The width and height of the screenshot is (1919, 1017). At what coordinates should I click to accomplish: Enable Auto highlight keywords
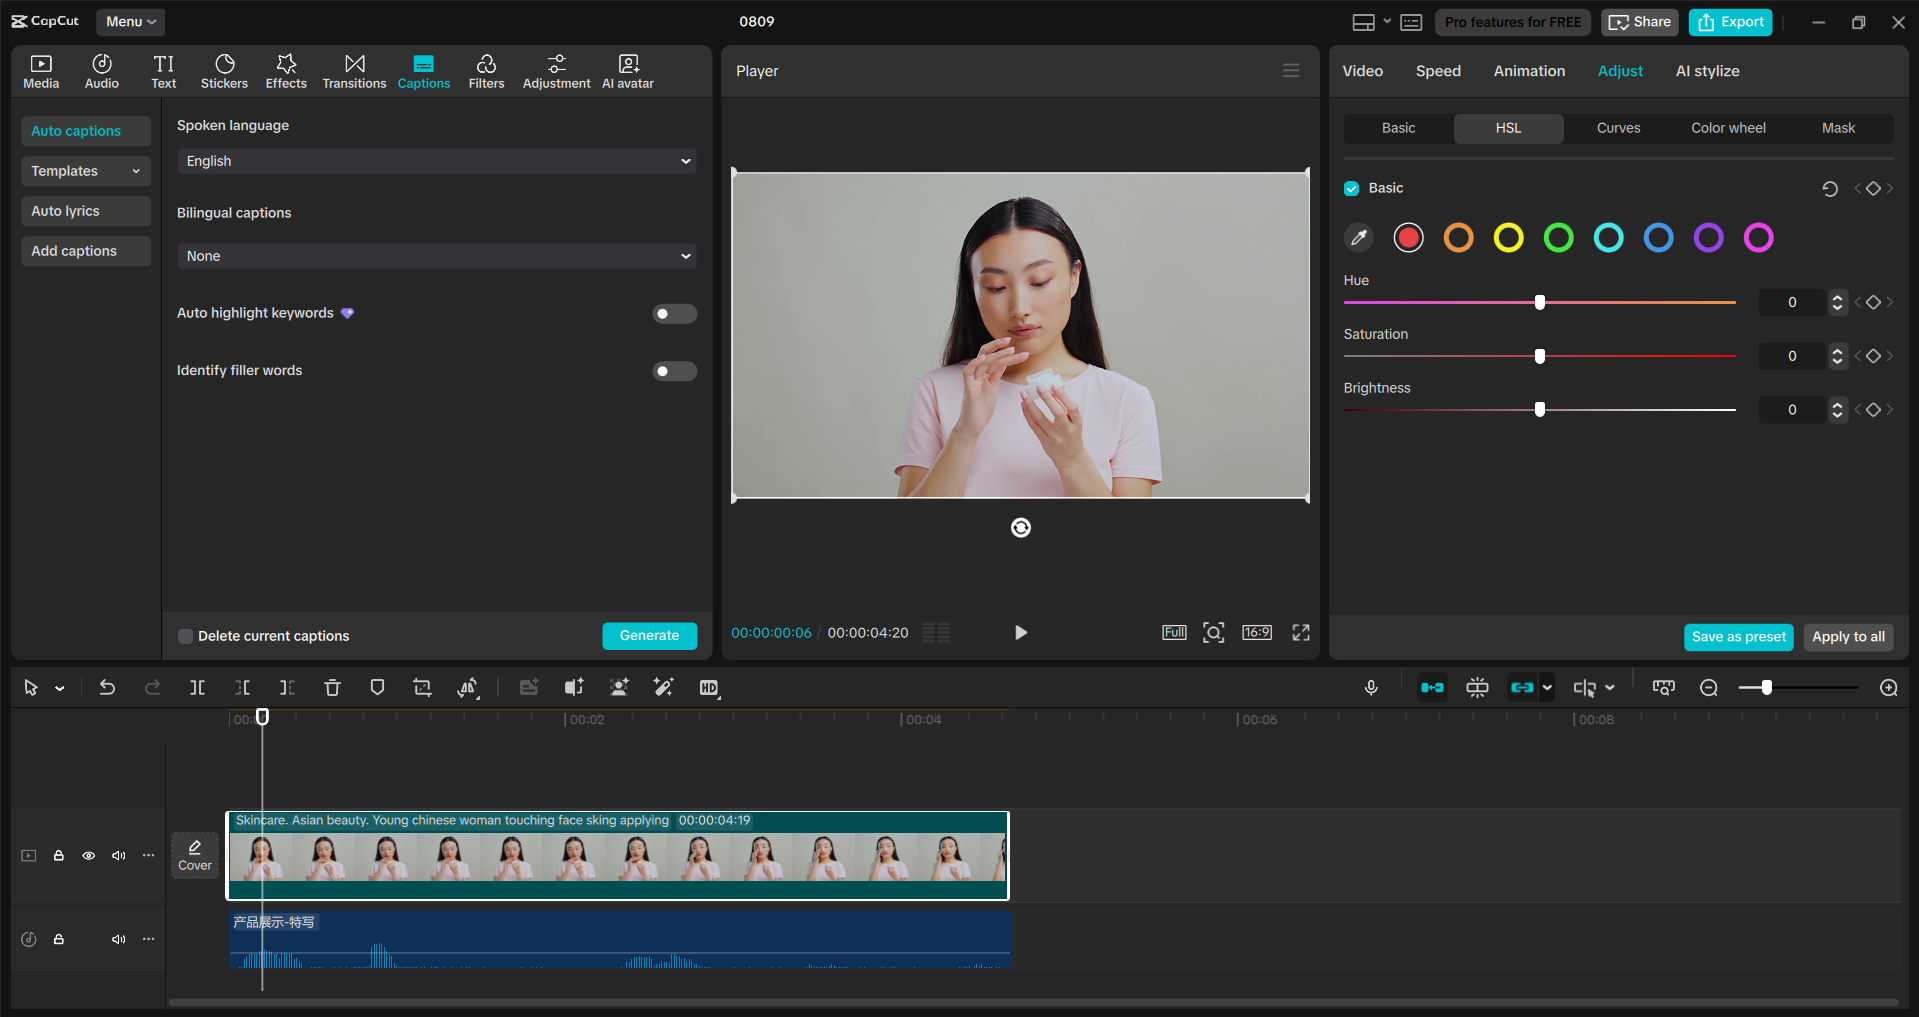[674, 313]
